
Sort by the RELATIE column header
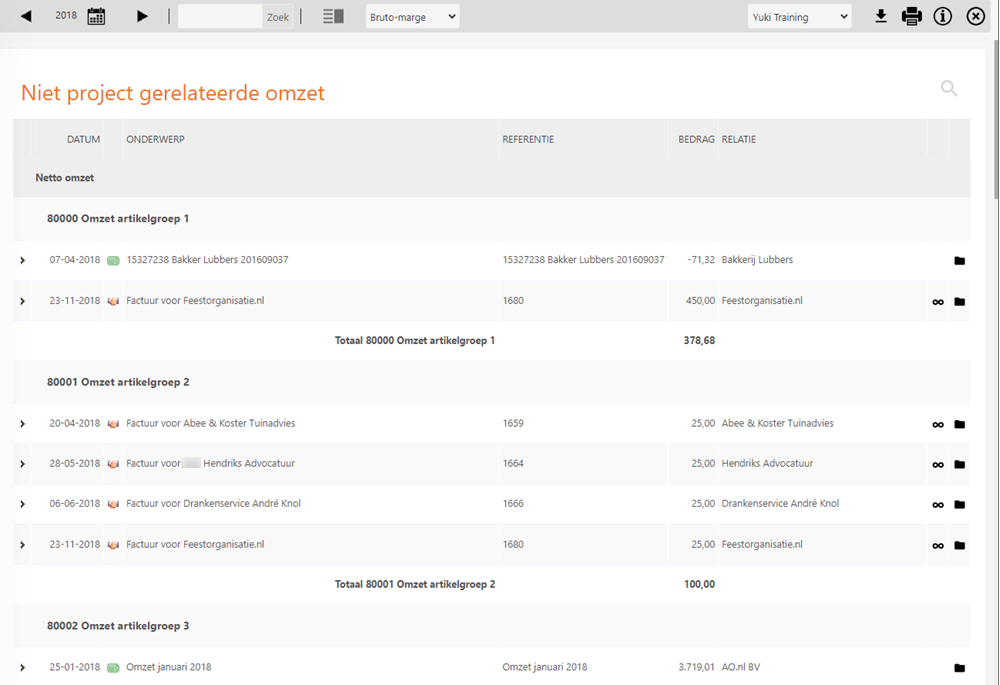[739, 139]
